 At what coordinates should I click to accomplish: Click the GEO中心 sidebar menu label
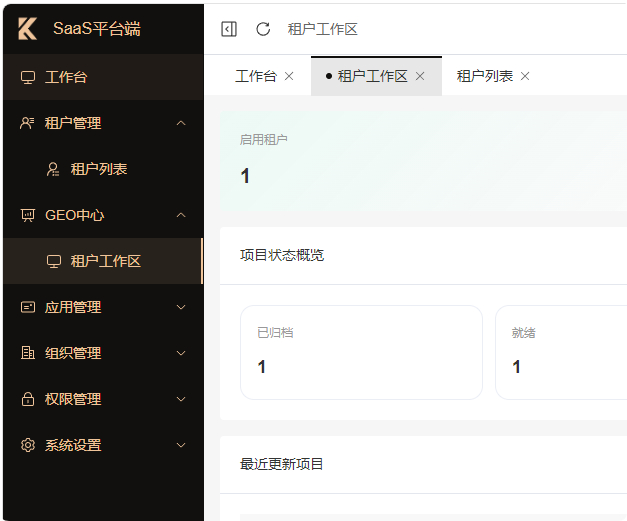coord(74,215)
